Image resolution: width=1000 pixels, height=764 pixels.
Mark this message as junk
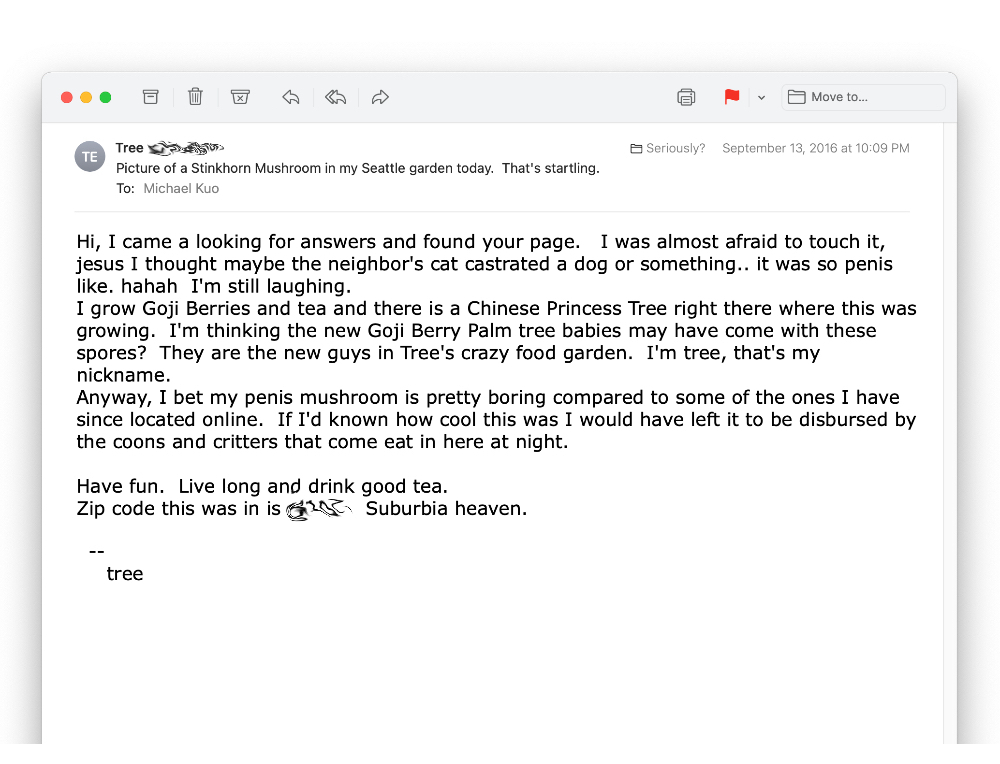(x=240, y=97)
